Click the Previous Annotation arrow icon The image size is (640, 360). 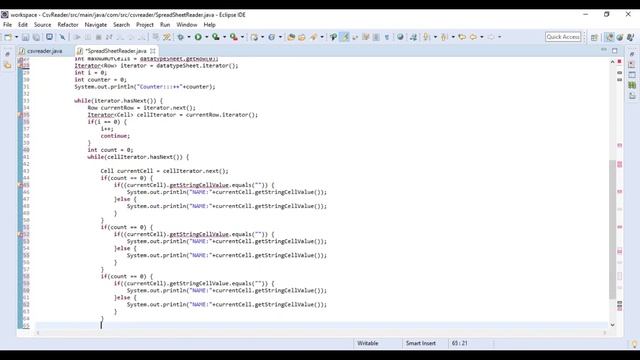click(x=444, y=37)
